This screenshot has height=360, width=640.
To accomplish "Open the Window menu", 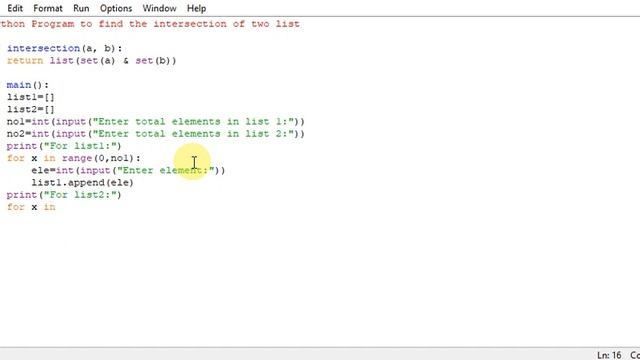I will click(x=160, y=8).
